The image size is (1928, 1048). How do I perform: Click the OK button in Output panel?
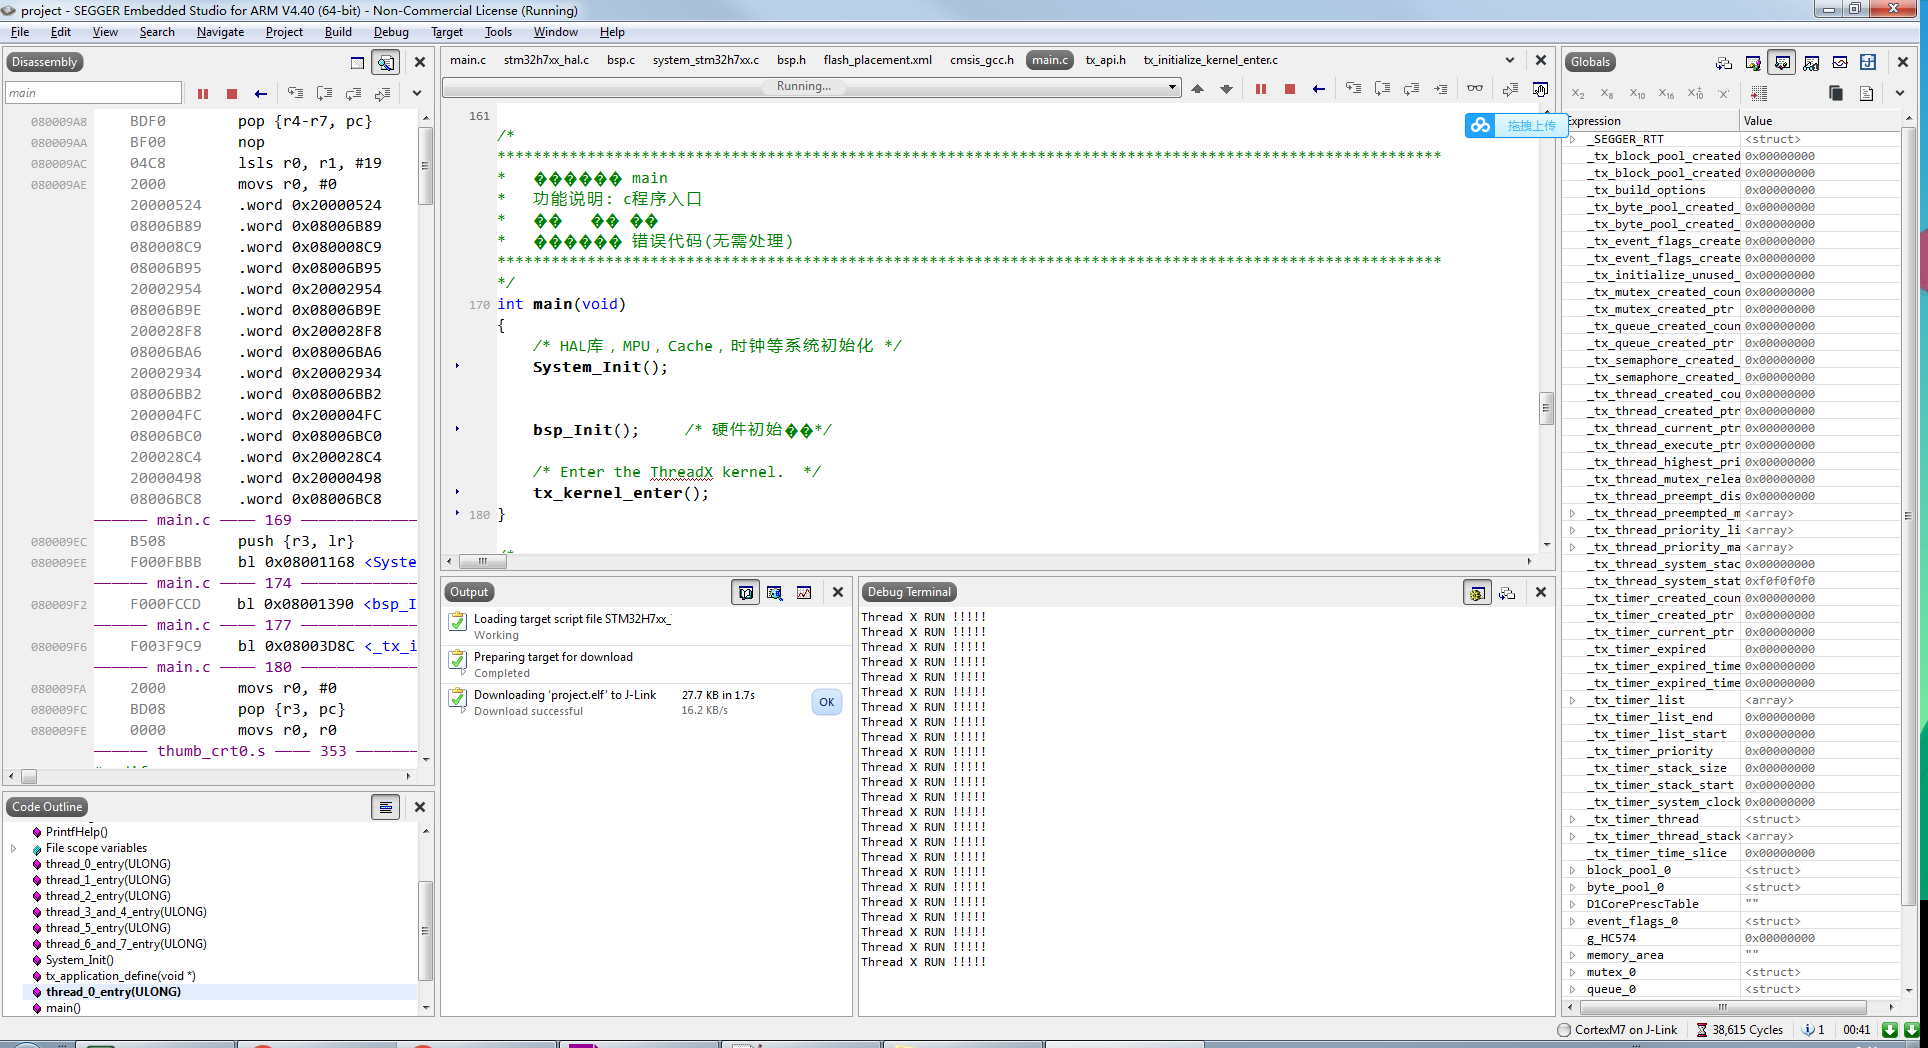tap(827, 702)
